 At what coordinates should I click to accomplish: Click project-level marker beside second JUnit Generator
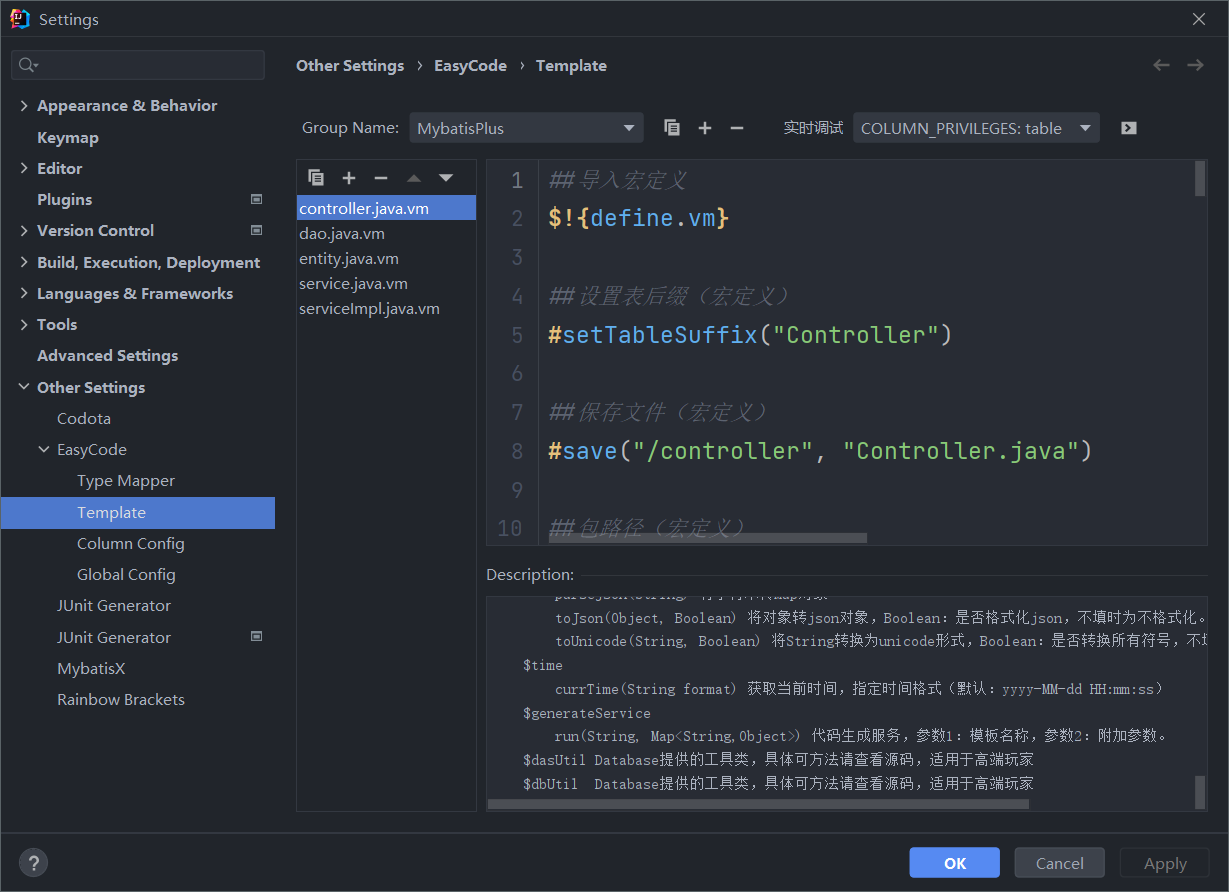[x=256, y=636]
